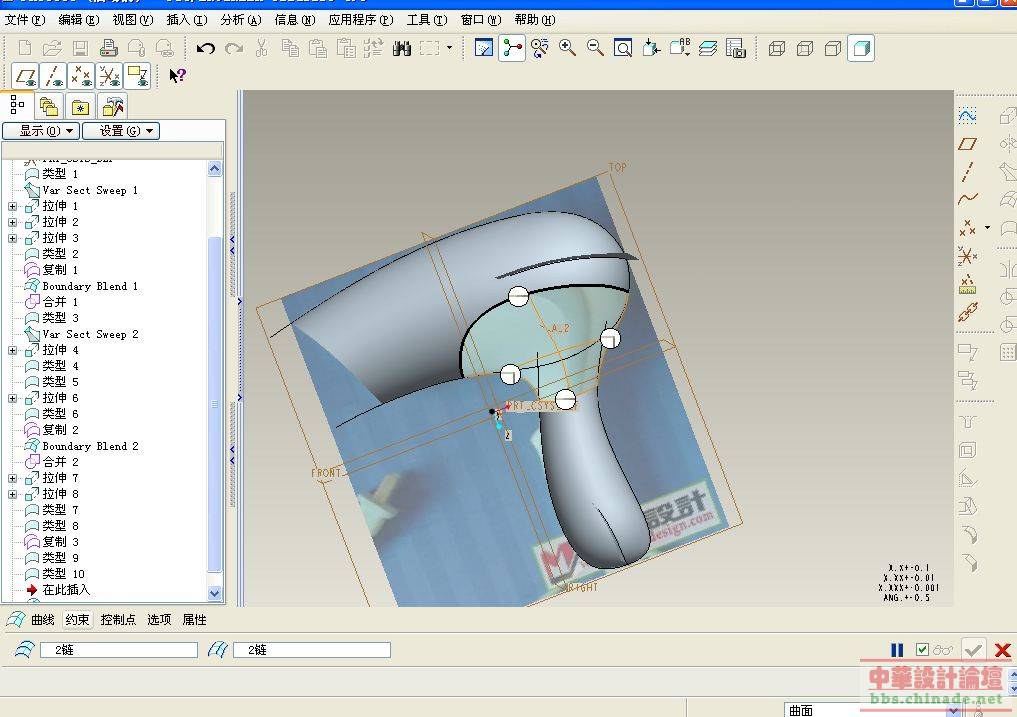1017x717 pixels.
Task: Cut selection with the scissors icon
Action: coord(262,48)
